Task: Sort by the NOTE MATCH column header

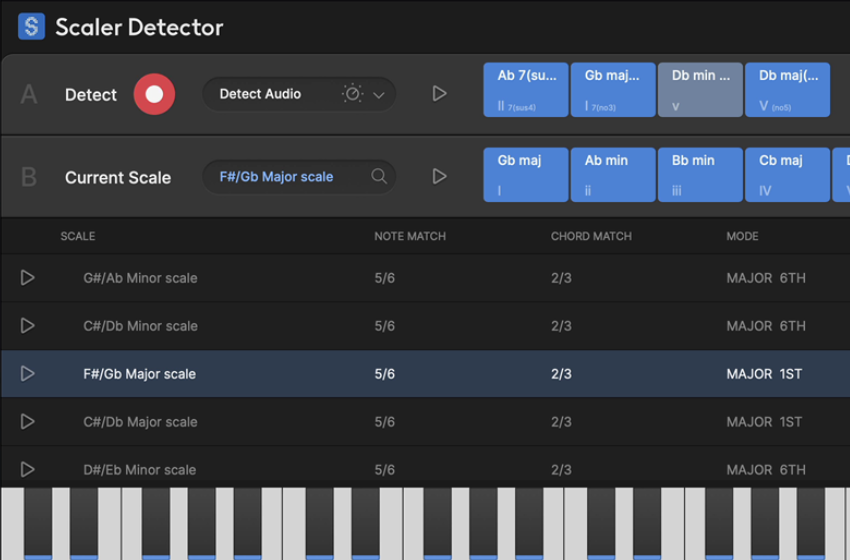Action: pos(410,236)
